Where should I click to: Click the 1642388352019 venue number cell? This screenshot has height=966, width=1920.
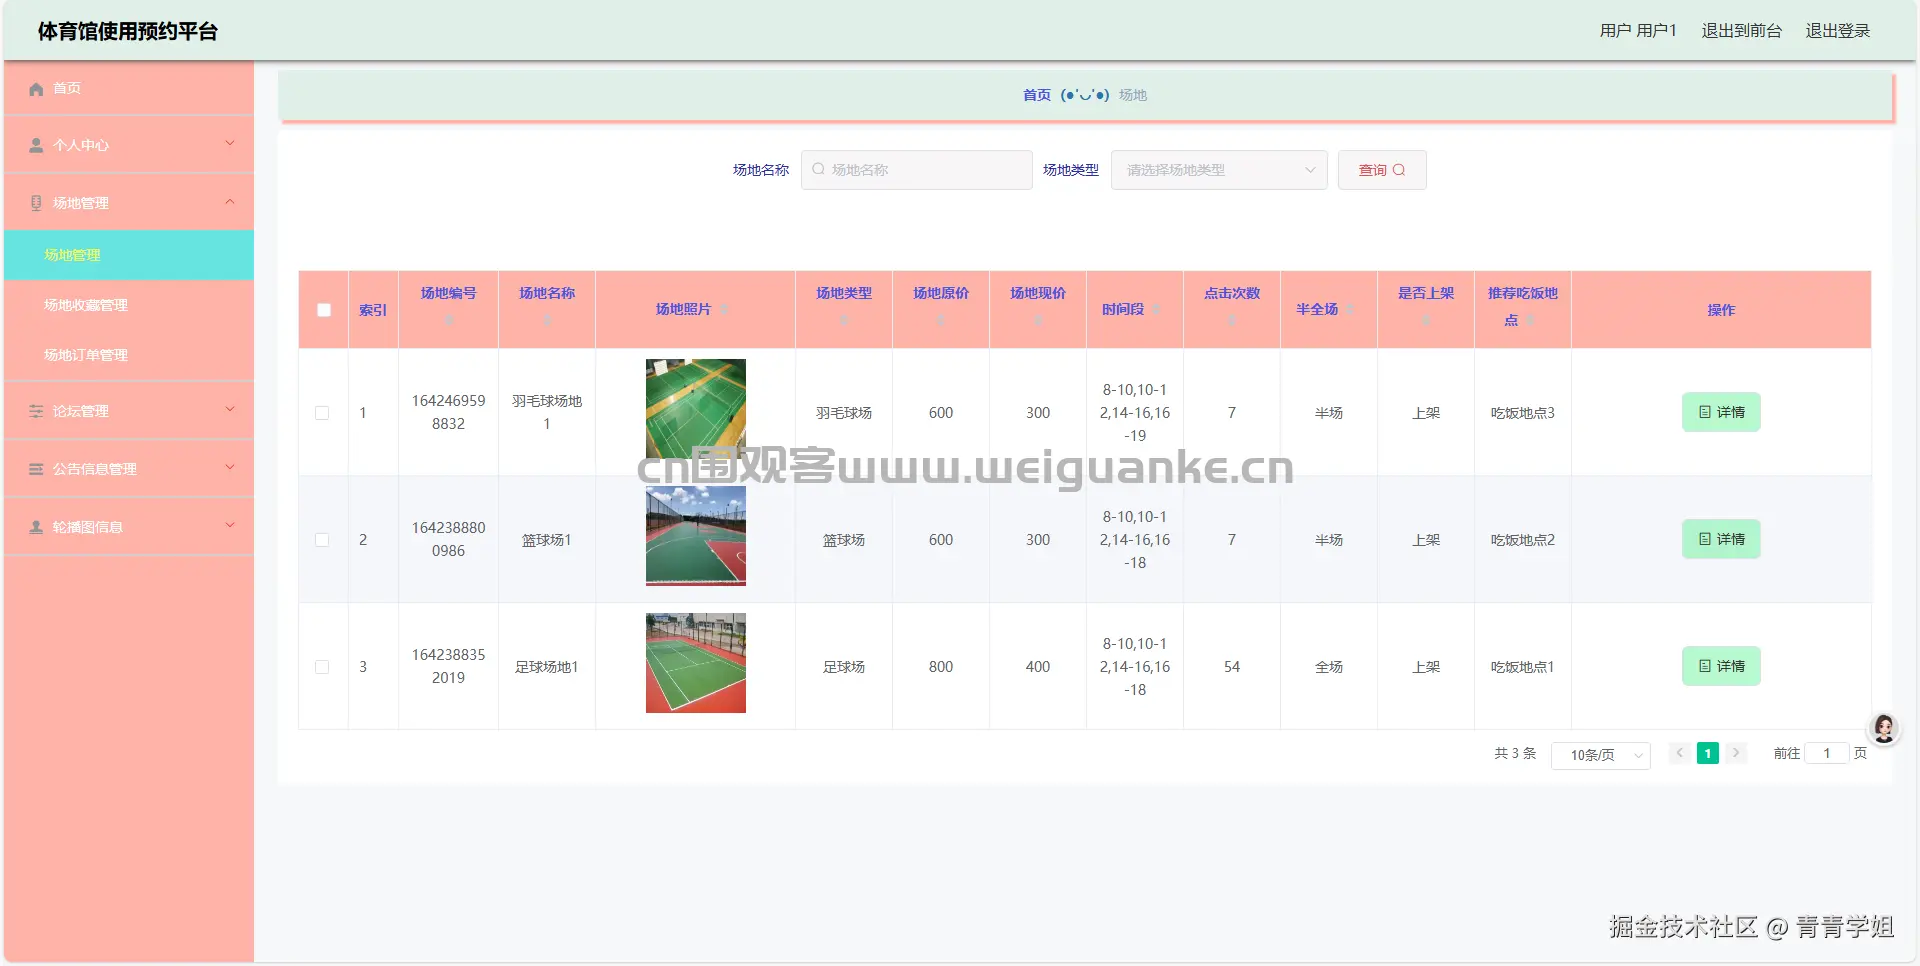[448, 666]
